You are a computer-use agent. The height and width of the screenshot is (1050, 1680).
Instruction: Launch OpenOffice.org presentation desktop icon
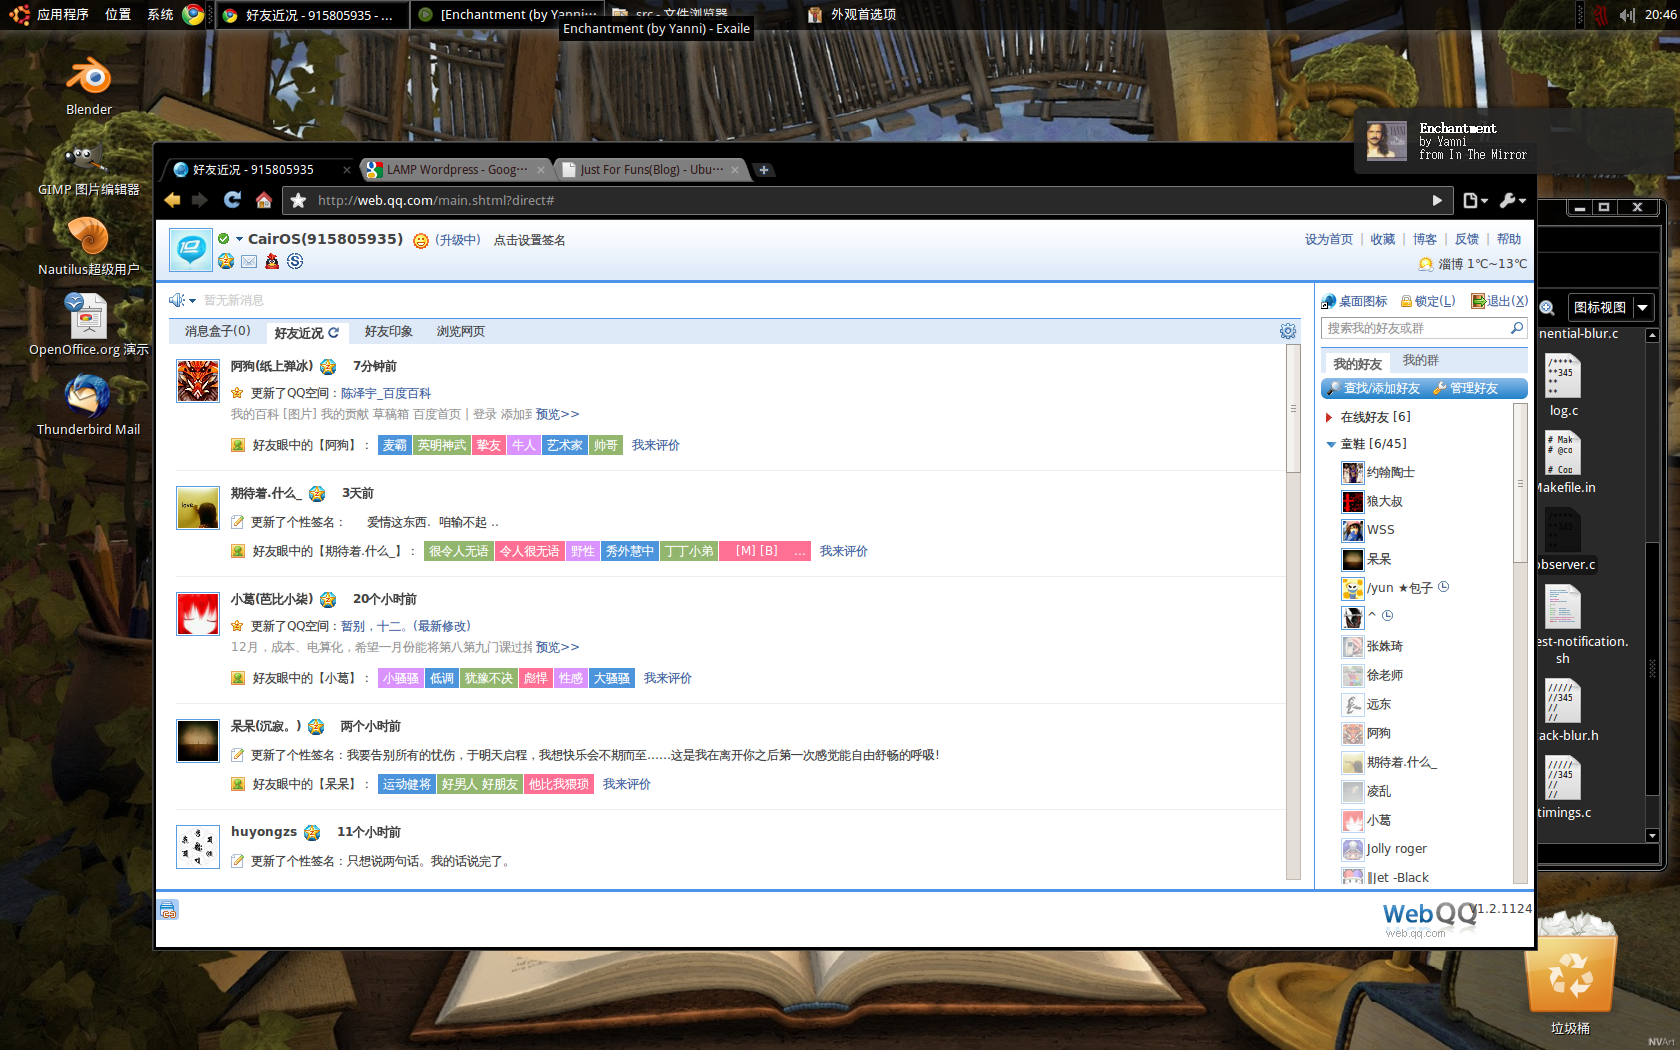(x=88, y=325)
